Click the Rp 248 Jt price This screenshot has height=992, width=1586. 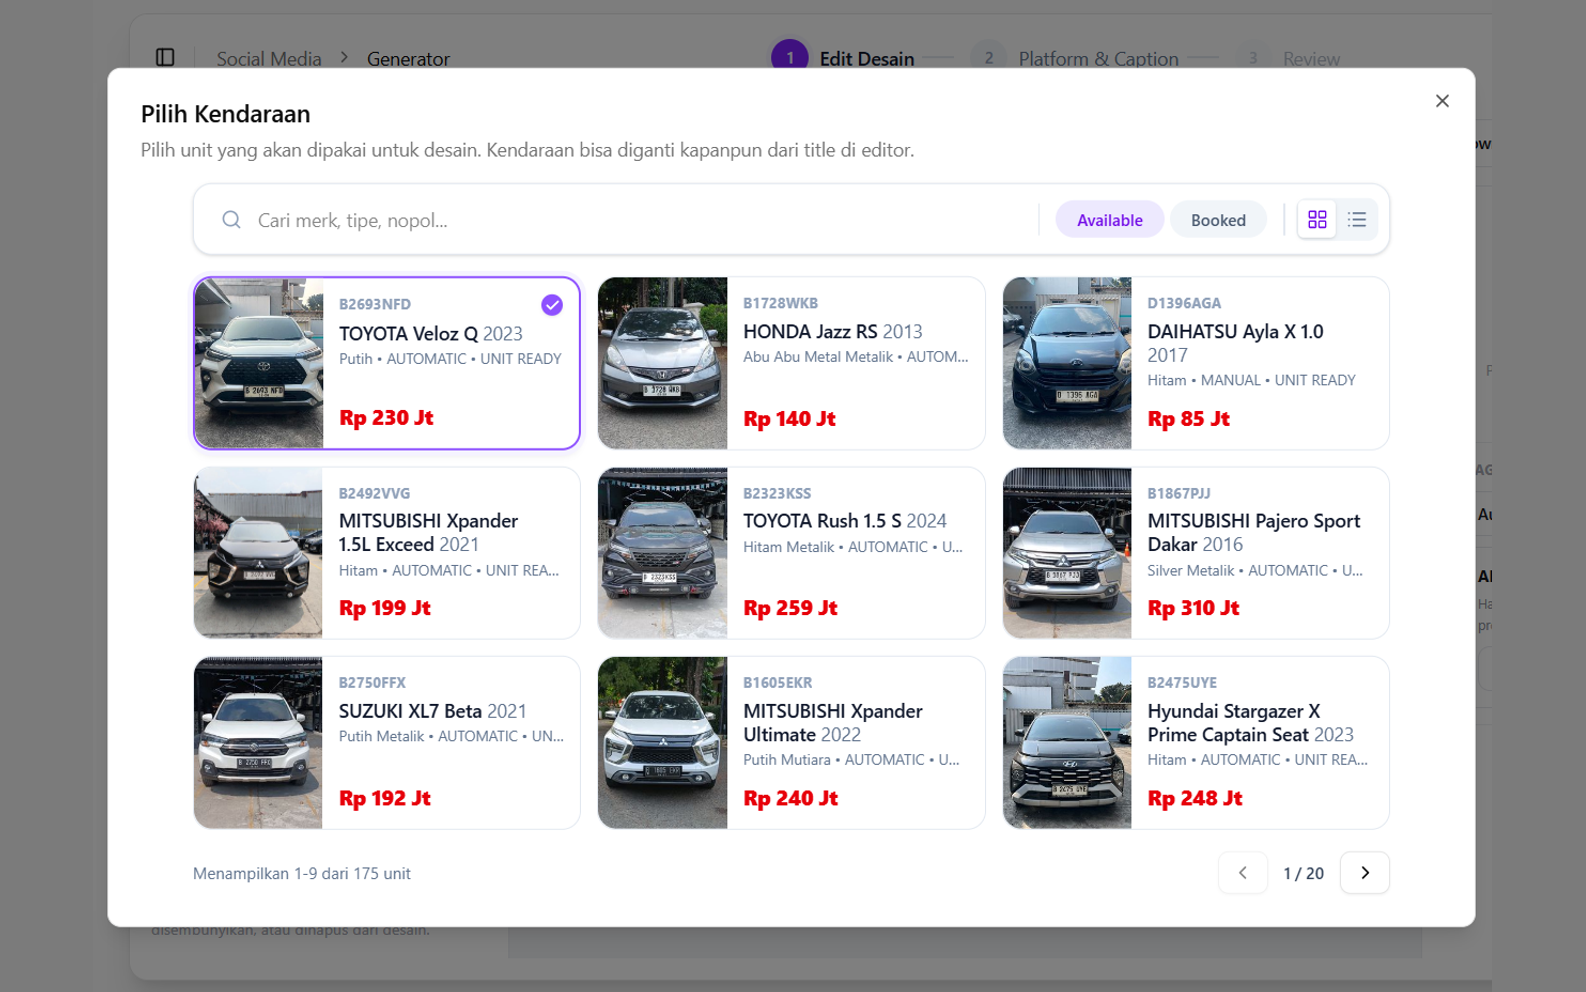1194,798
